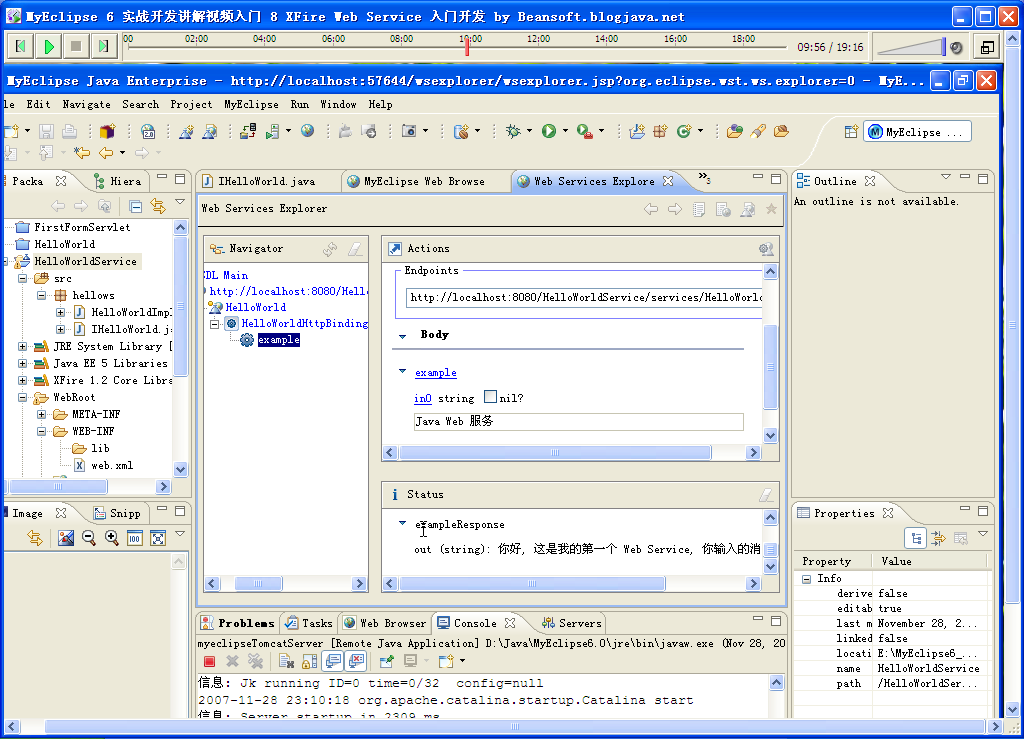Expand XFire 1.2 Core Libraries node
1024x739 pixels.
click(22, 380)
